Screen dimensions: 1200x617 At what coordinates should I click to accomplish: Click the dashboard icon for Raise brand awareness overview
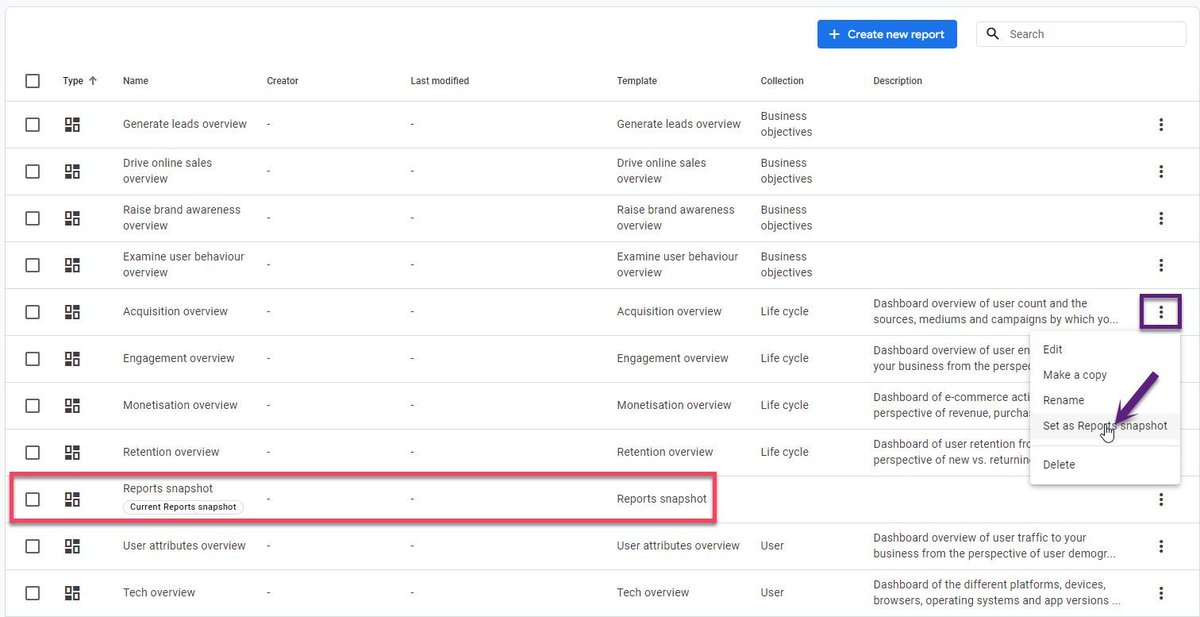point(72,218)
